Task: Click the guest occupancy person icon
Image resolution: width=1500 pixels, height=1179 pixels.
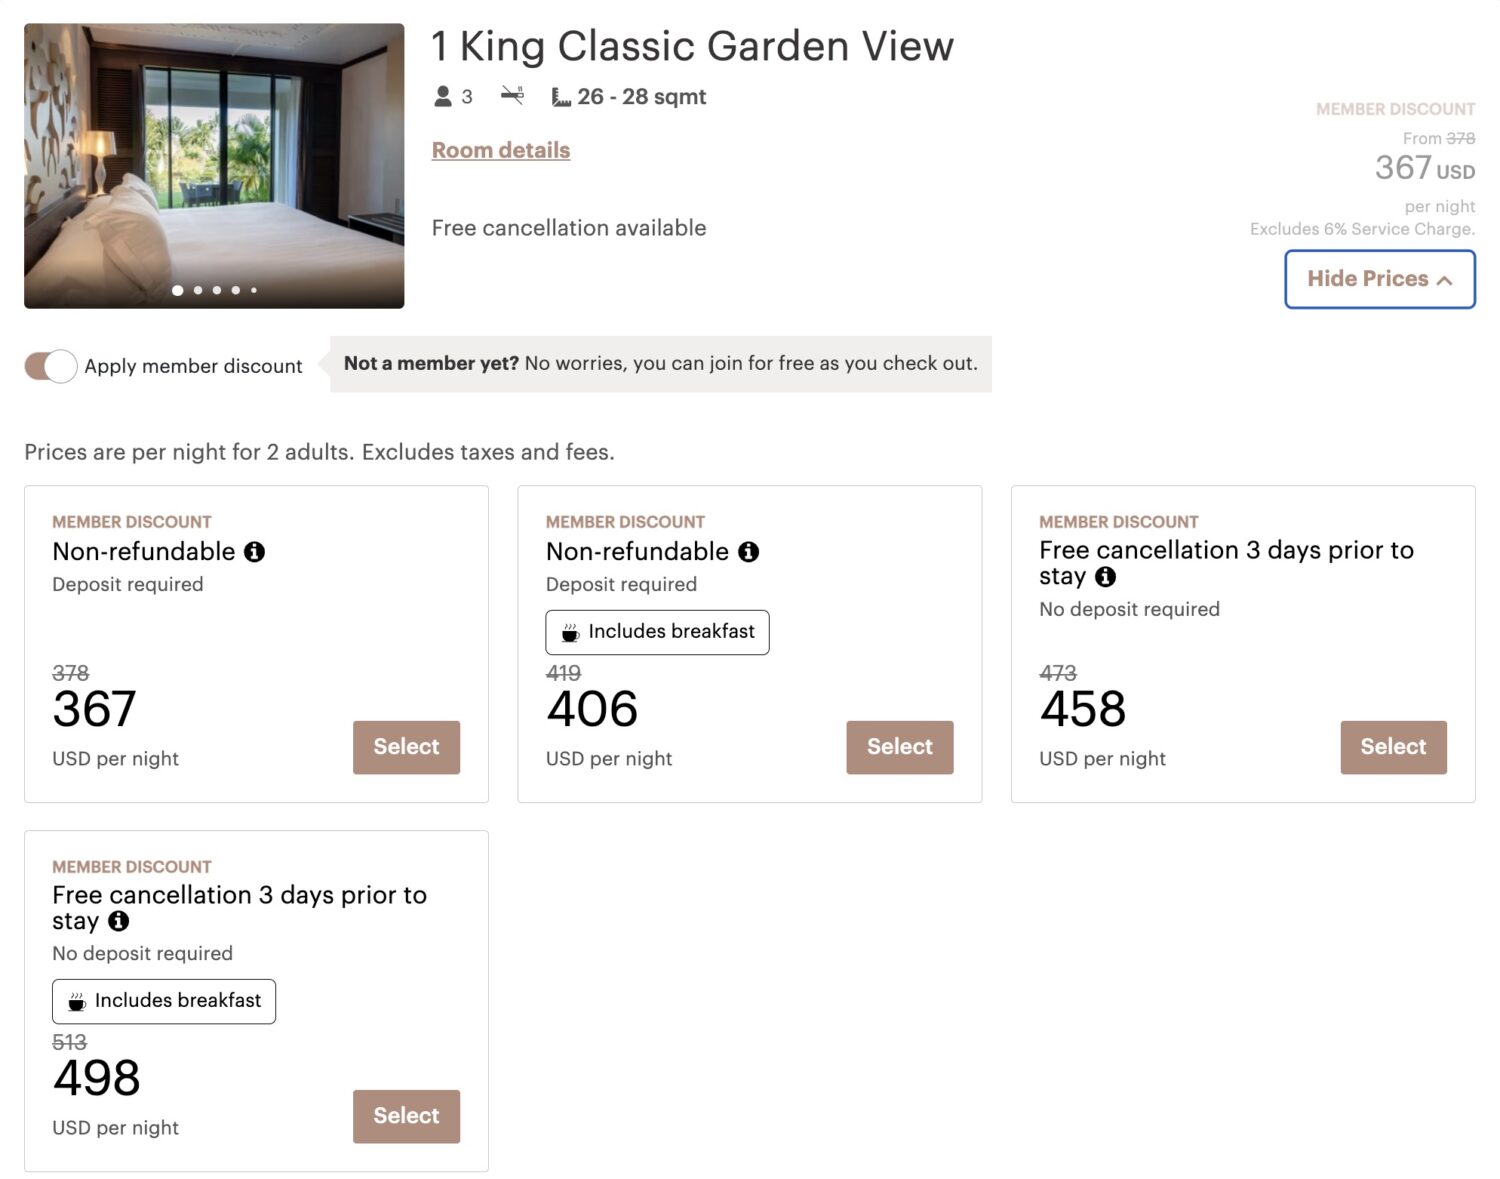Action: [441, 96]
